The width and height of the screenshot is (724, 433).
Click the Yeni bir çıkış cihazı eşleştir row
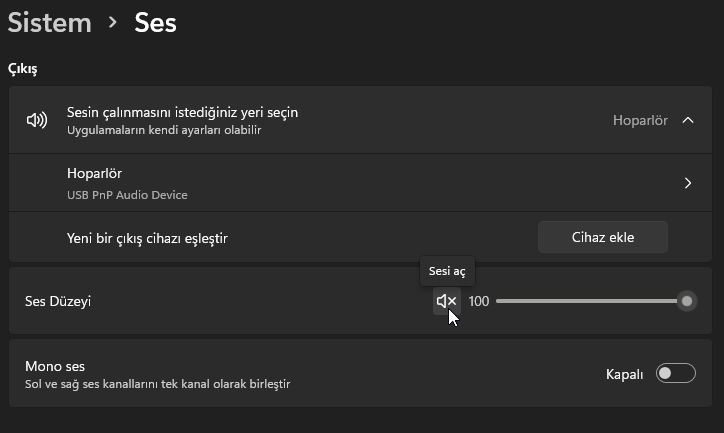(360, 237)
